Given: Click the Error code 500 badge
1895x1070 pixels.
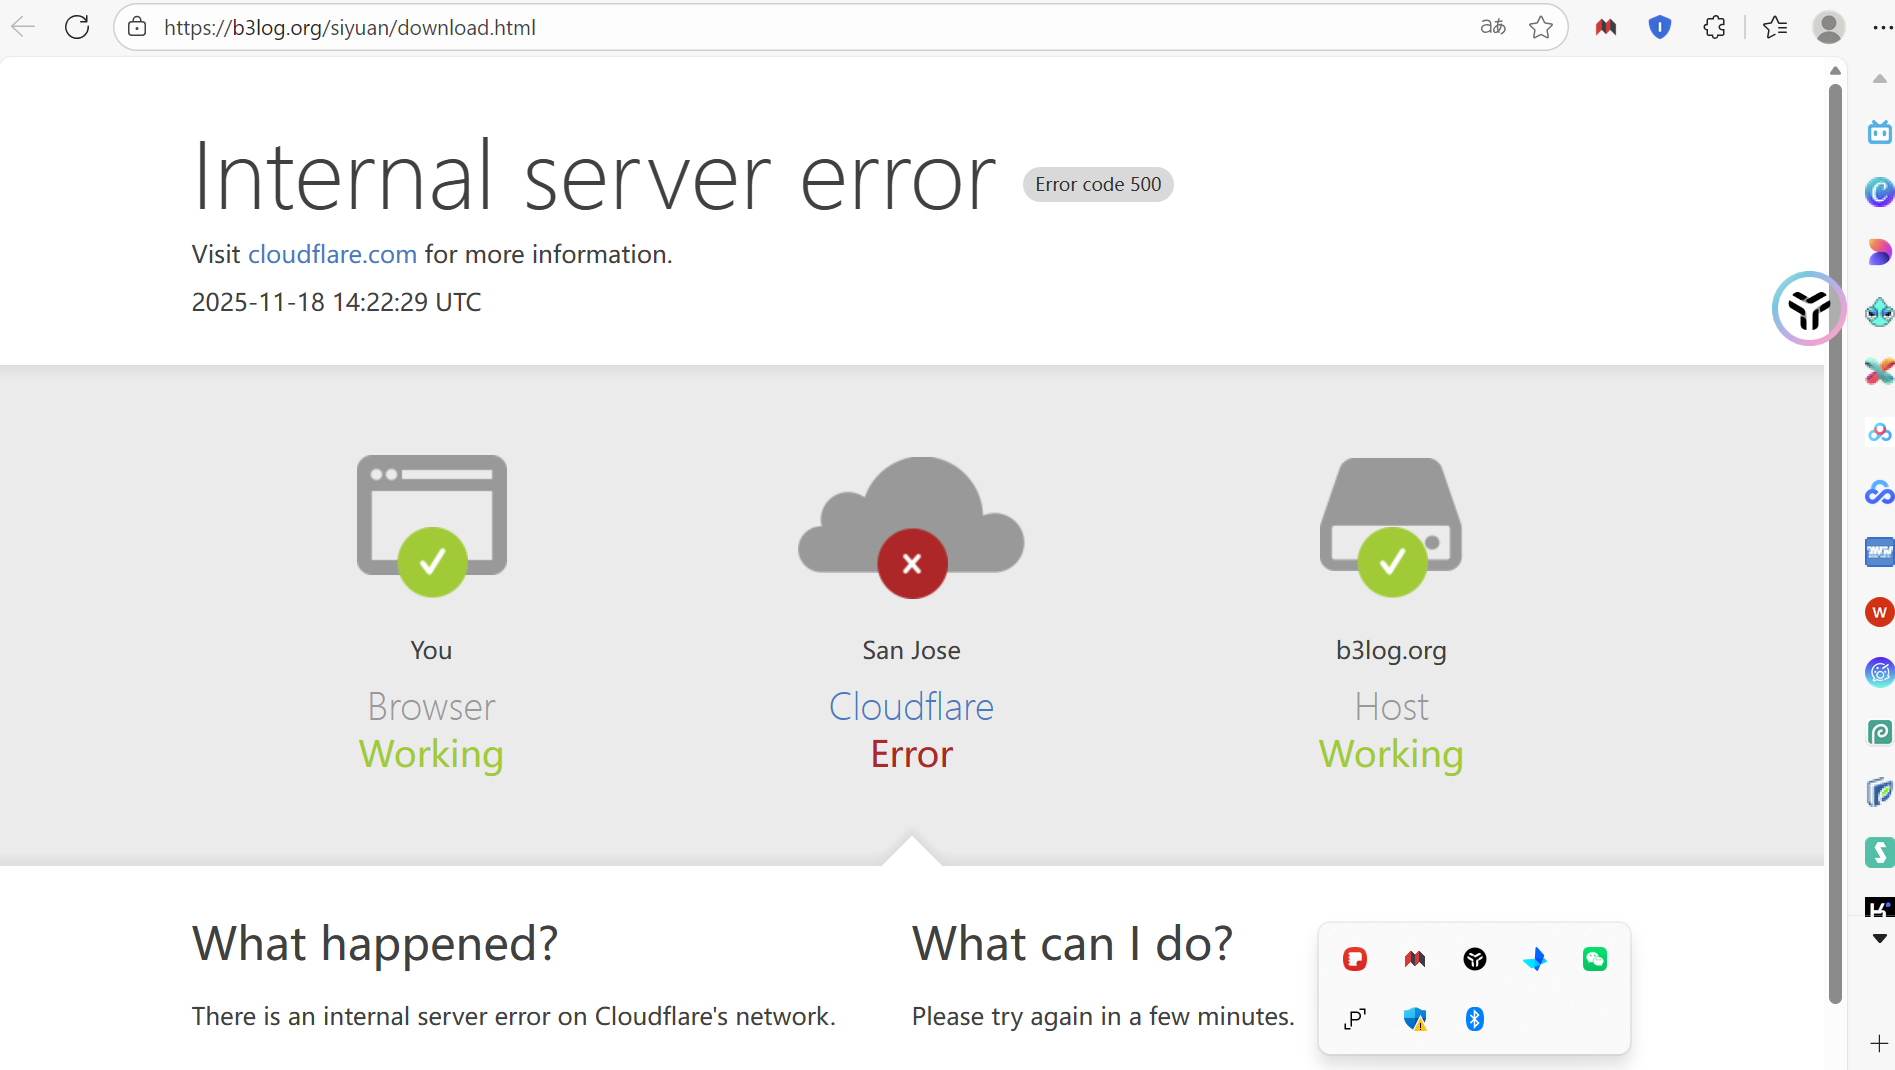Looking at the screenshot, I should click(1098, 184).
